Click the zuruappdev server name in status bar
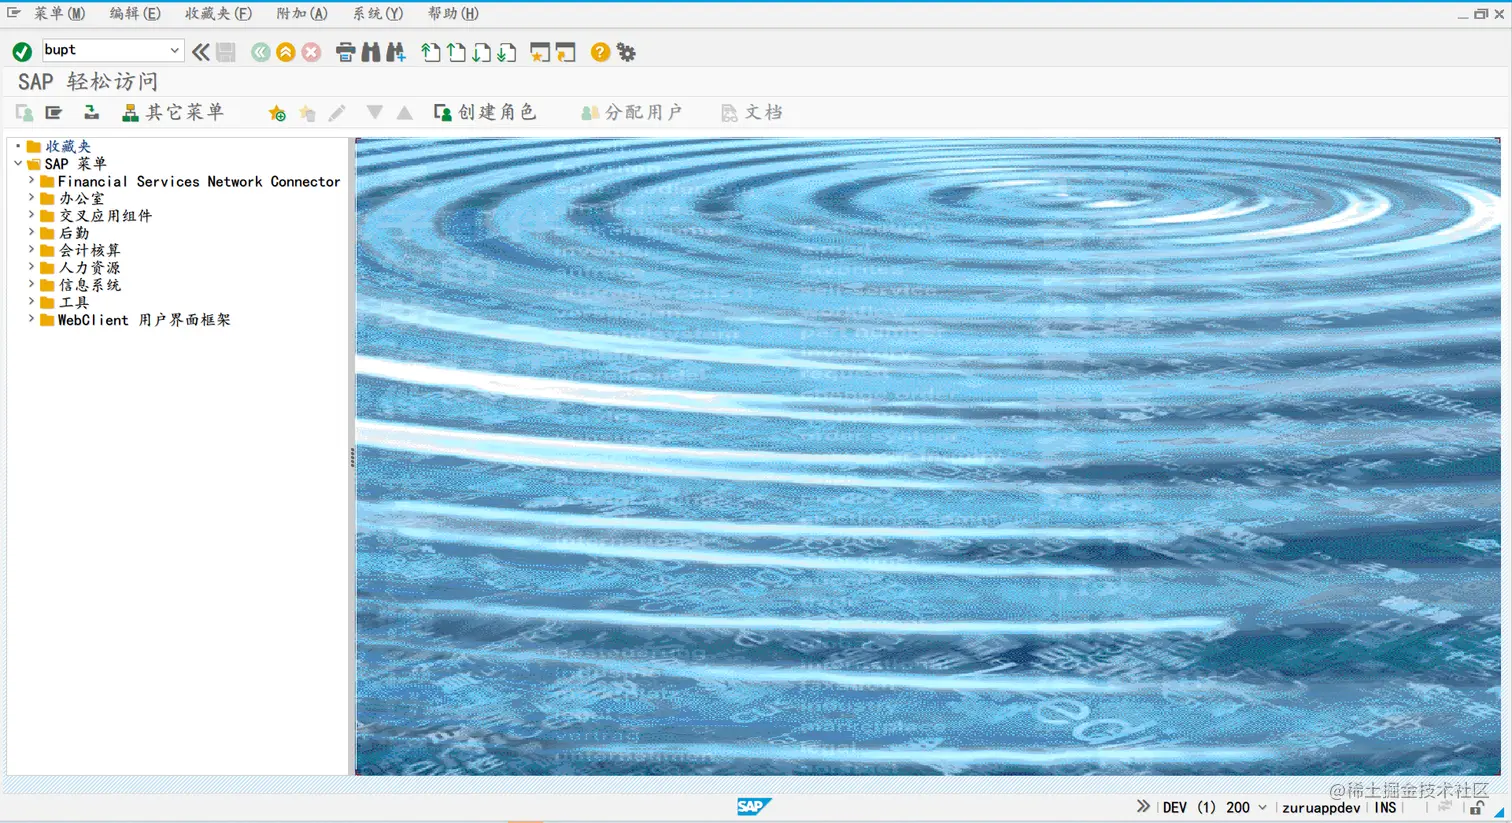Viewport: 1512px width, 823px height. (x=1321, y=807)
